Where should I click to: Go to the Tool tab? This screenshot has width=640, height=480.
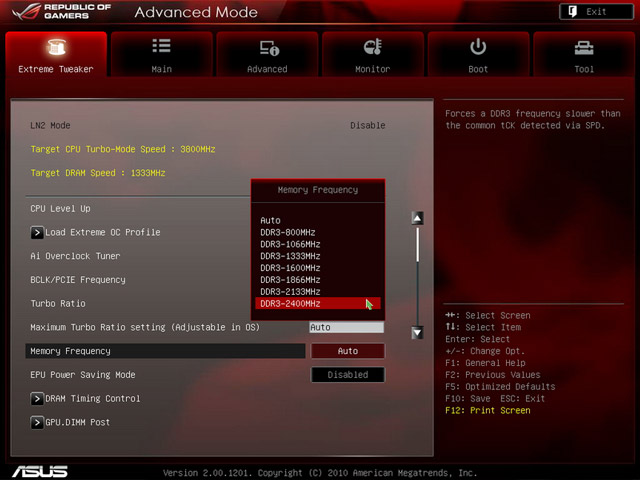point(584,54)
